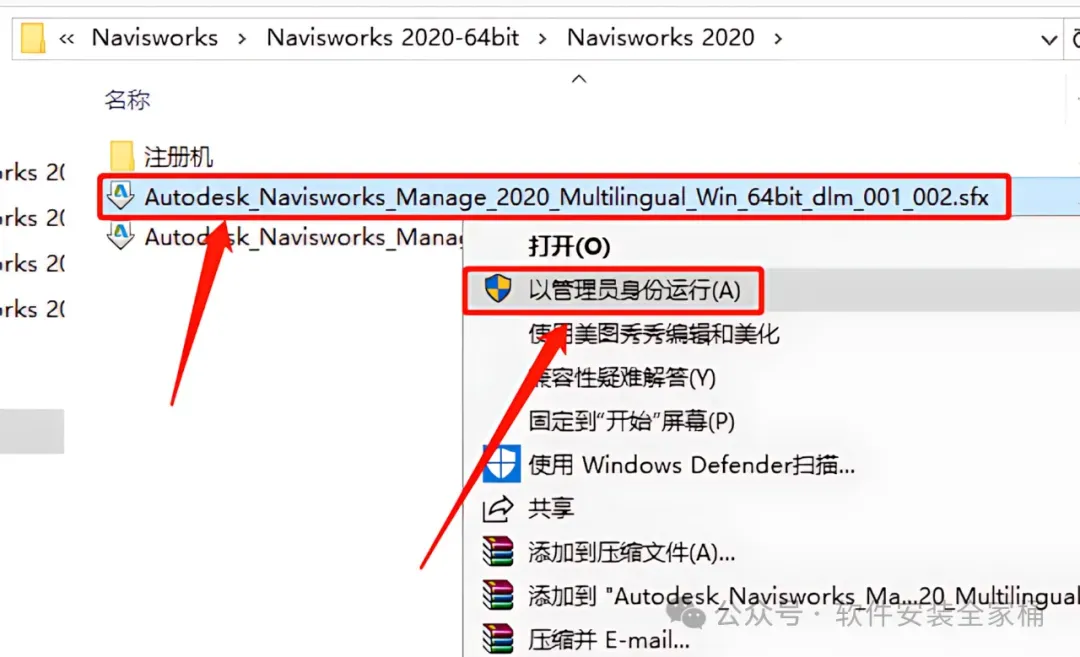Select the last 'rks 20' item in the navigation pane
Screen dimensions: 1080x657
pos(32,309)
